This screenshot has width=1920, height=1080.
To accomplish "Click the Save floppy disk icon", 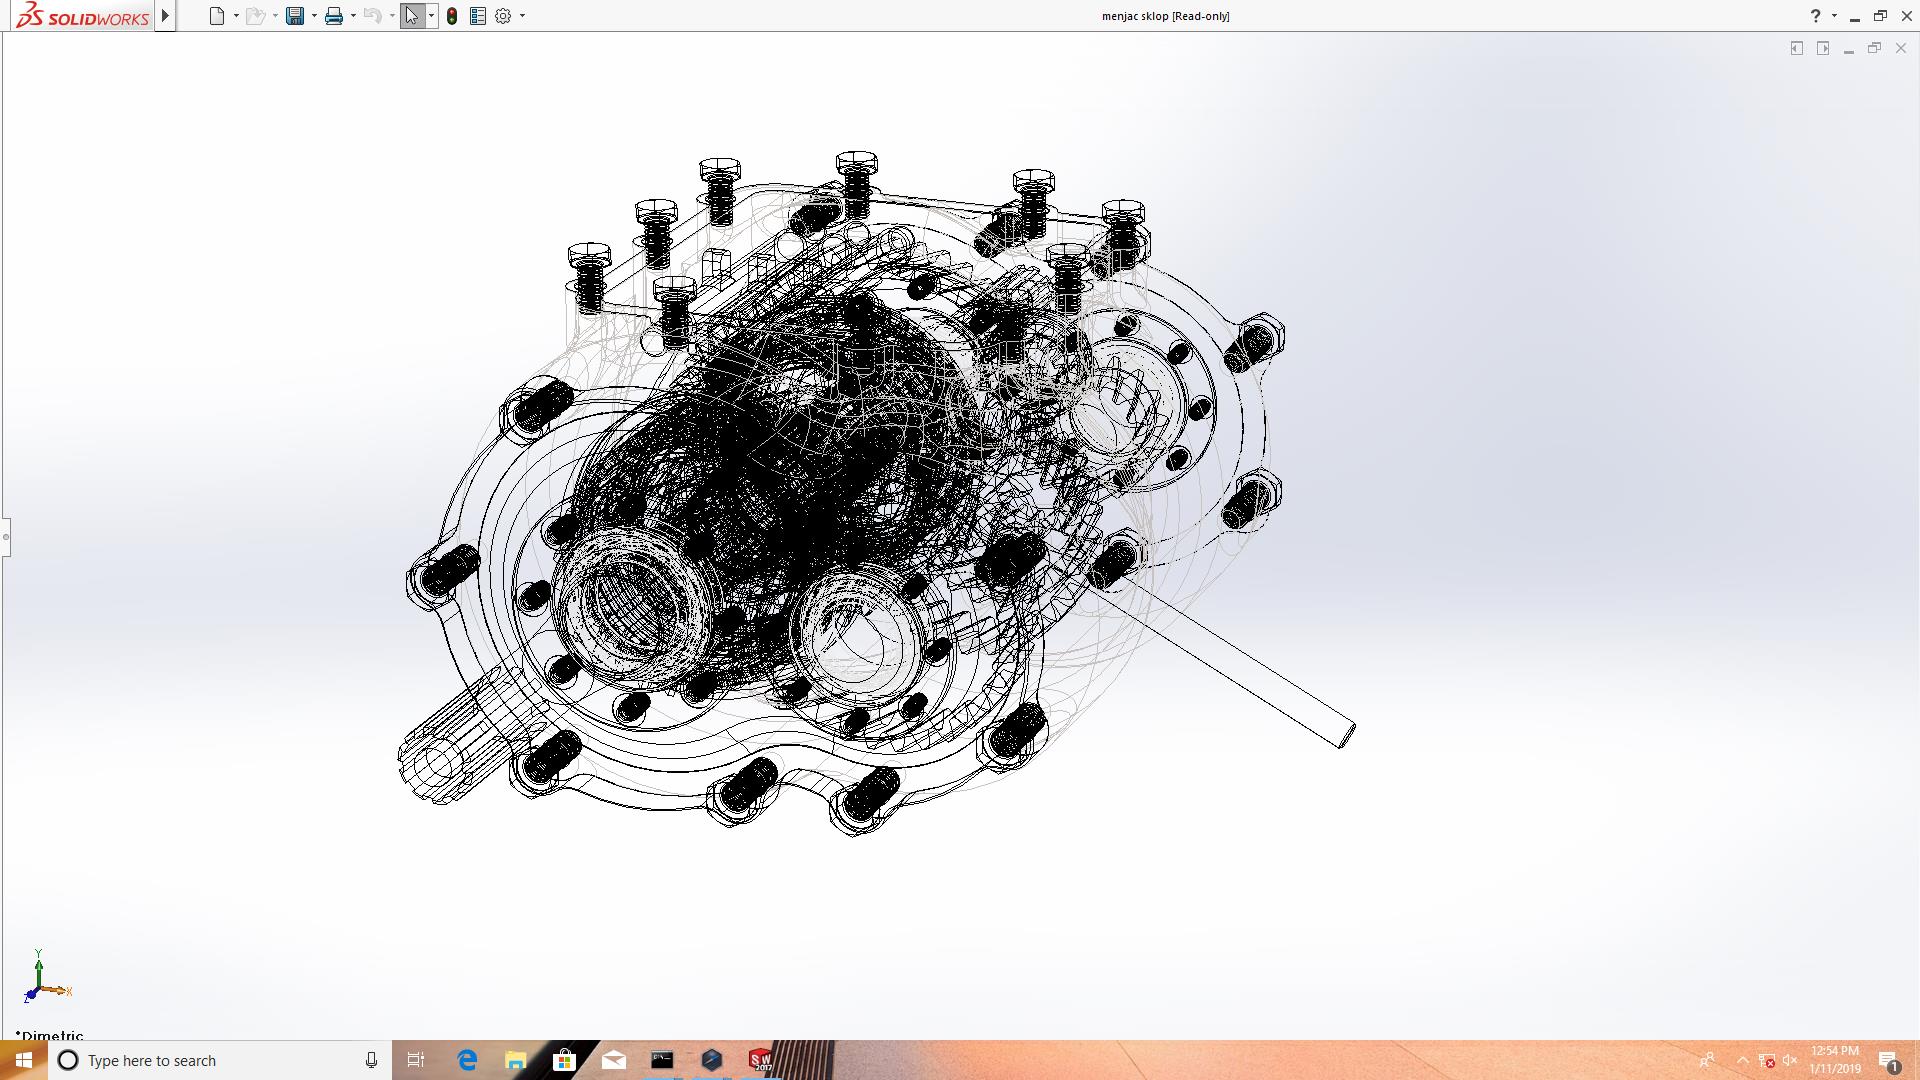I will (294, 16).
